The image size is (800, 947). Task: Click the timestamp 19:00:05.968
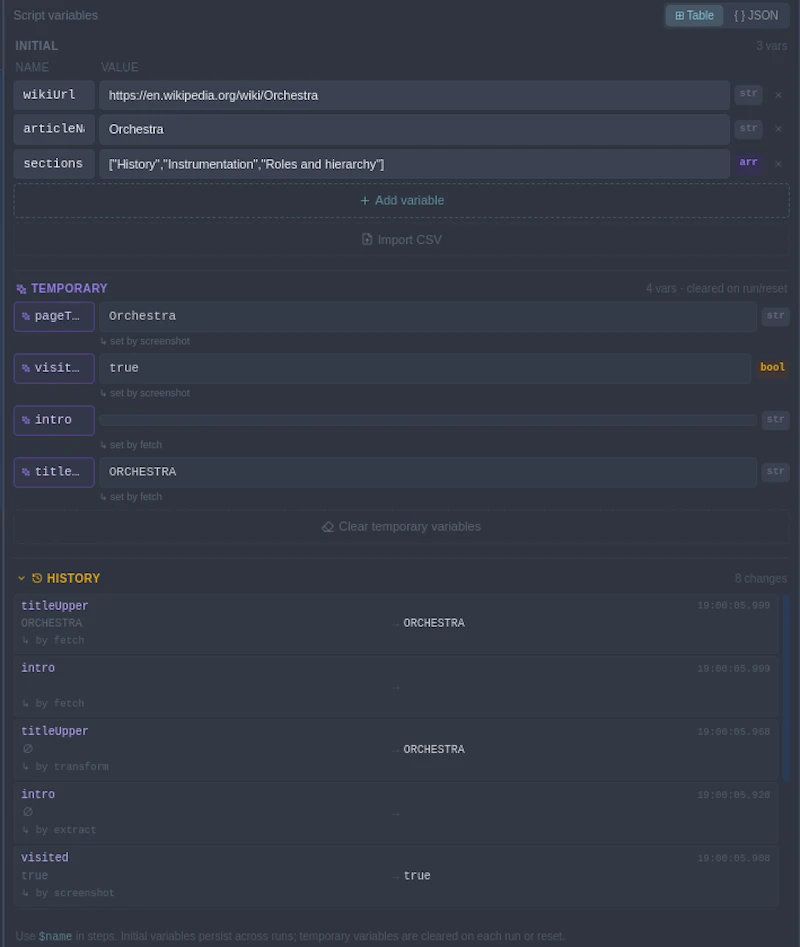point(733,732)
